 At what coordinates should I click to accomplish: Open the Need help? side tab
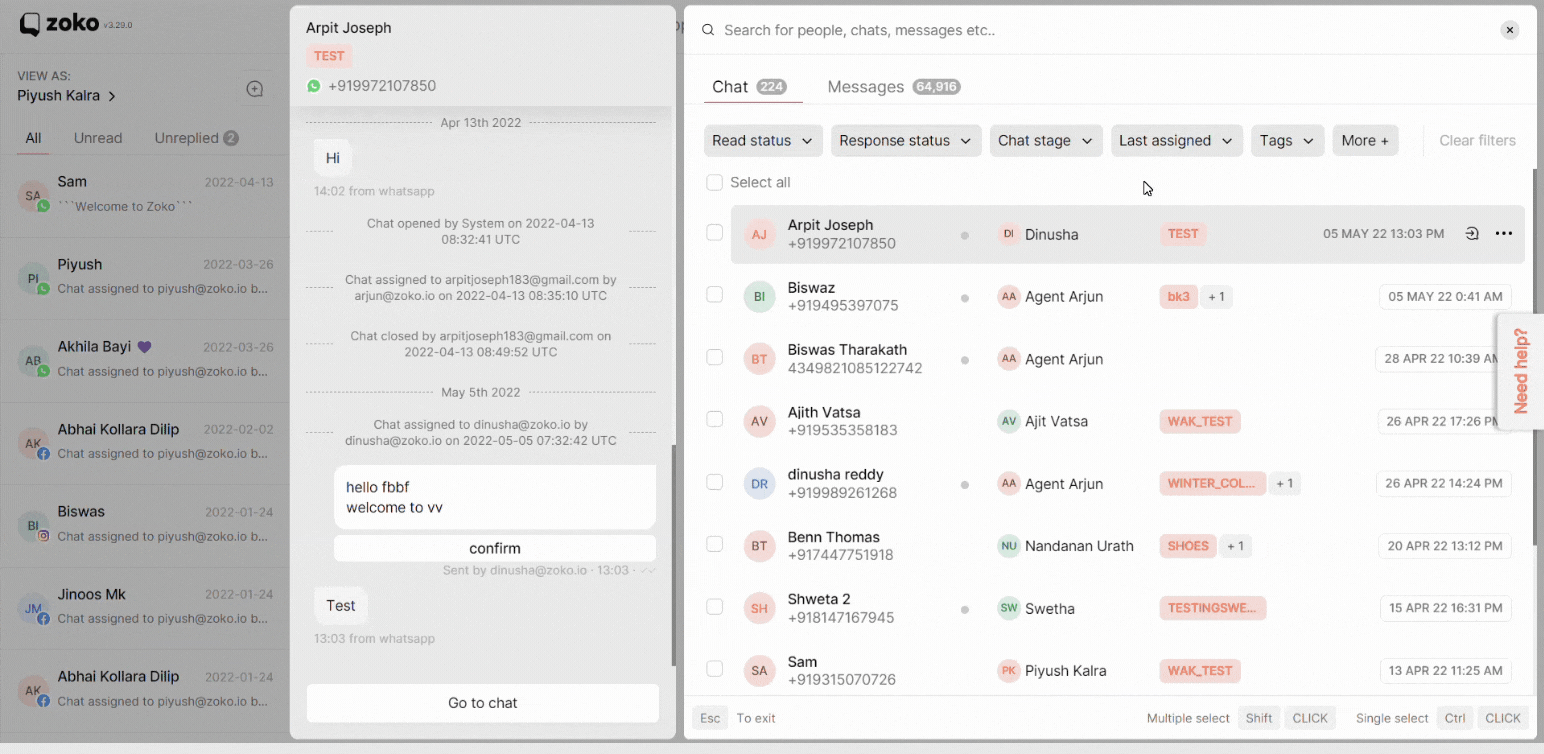pyautogui.click(x=1520, y=371)
